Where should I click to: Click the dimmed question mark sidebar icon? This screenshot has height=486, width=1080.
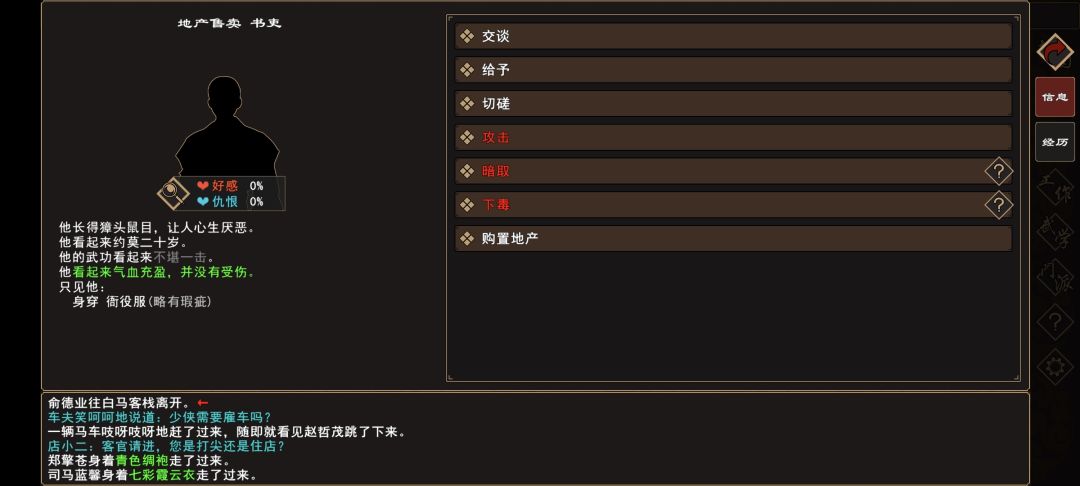1055,322
